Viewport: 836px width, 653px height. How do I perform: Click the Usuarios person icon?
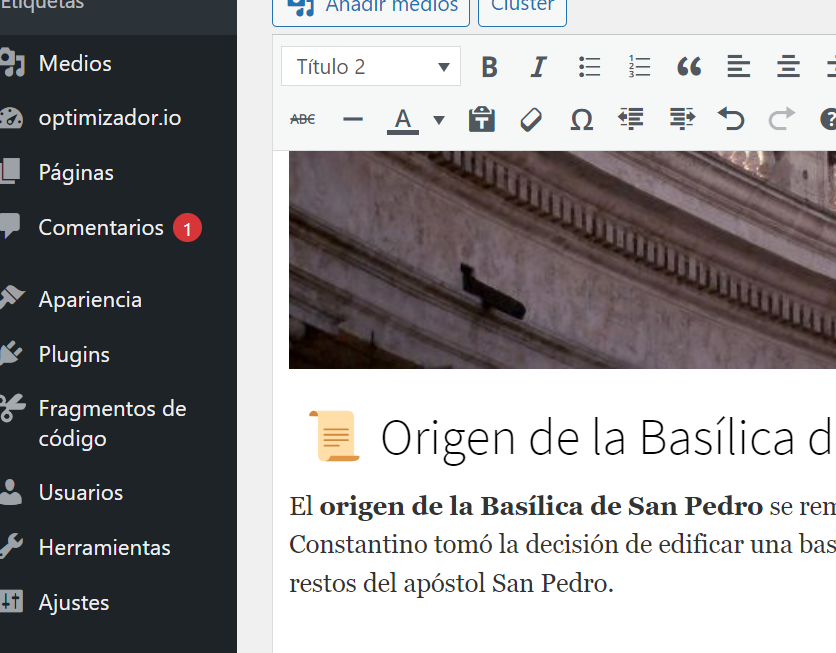pos(11,491)
